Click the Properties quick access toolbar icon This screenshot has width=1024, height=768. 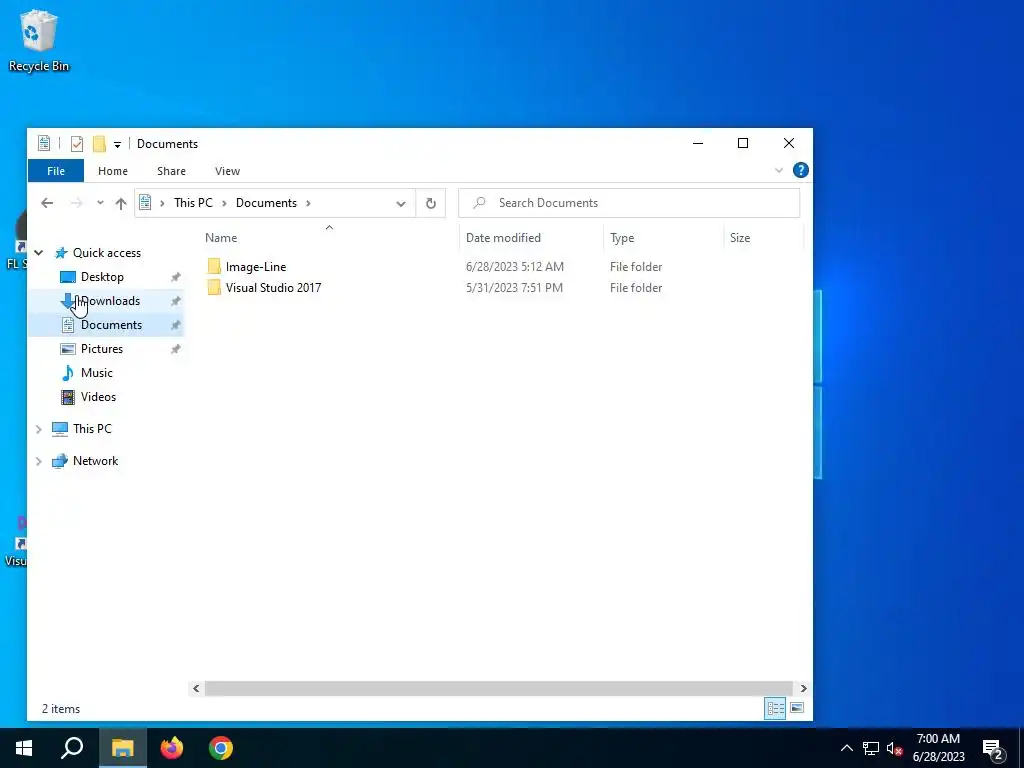click(77, 144)
